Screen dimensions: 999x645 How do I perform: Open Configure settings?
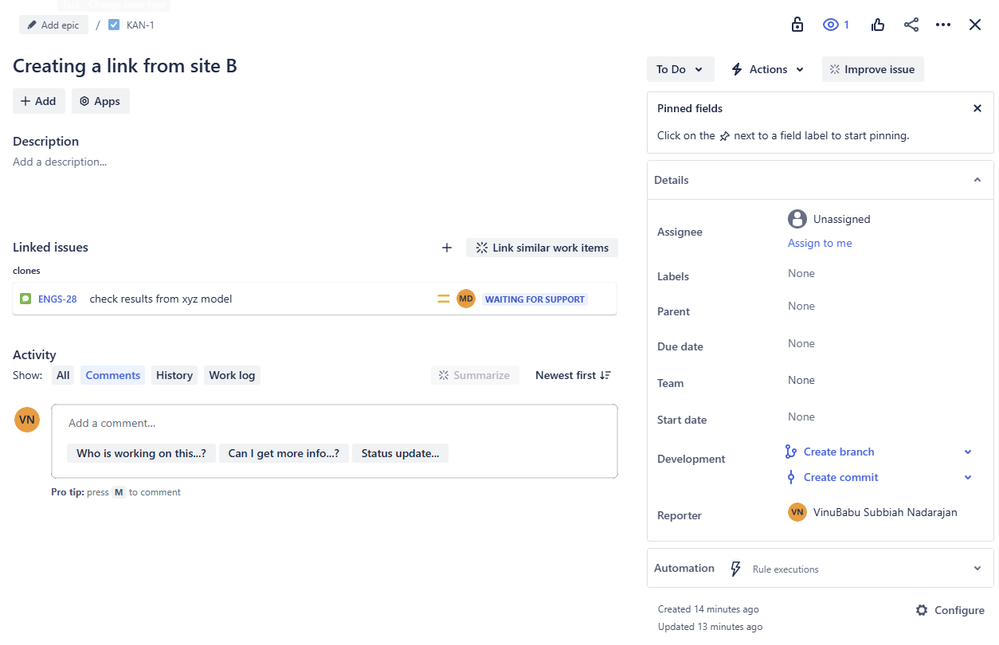[949, 611]
